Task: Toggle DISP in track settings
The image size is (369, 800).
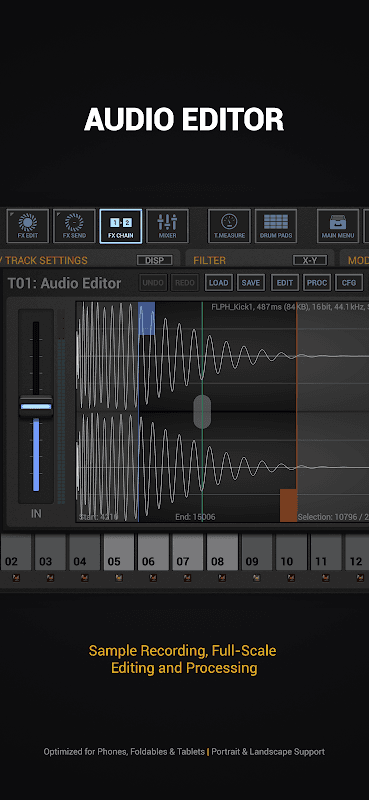Action: (x=155, y=260)
